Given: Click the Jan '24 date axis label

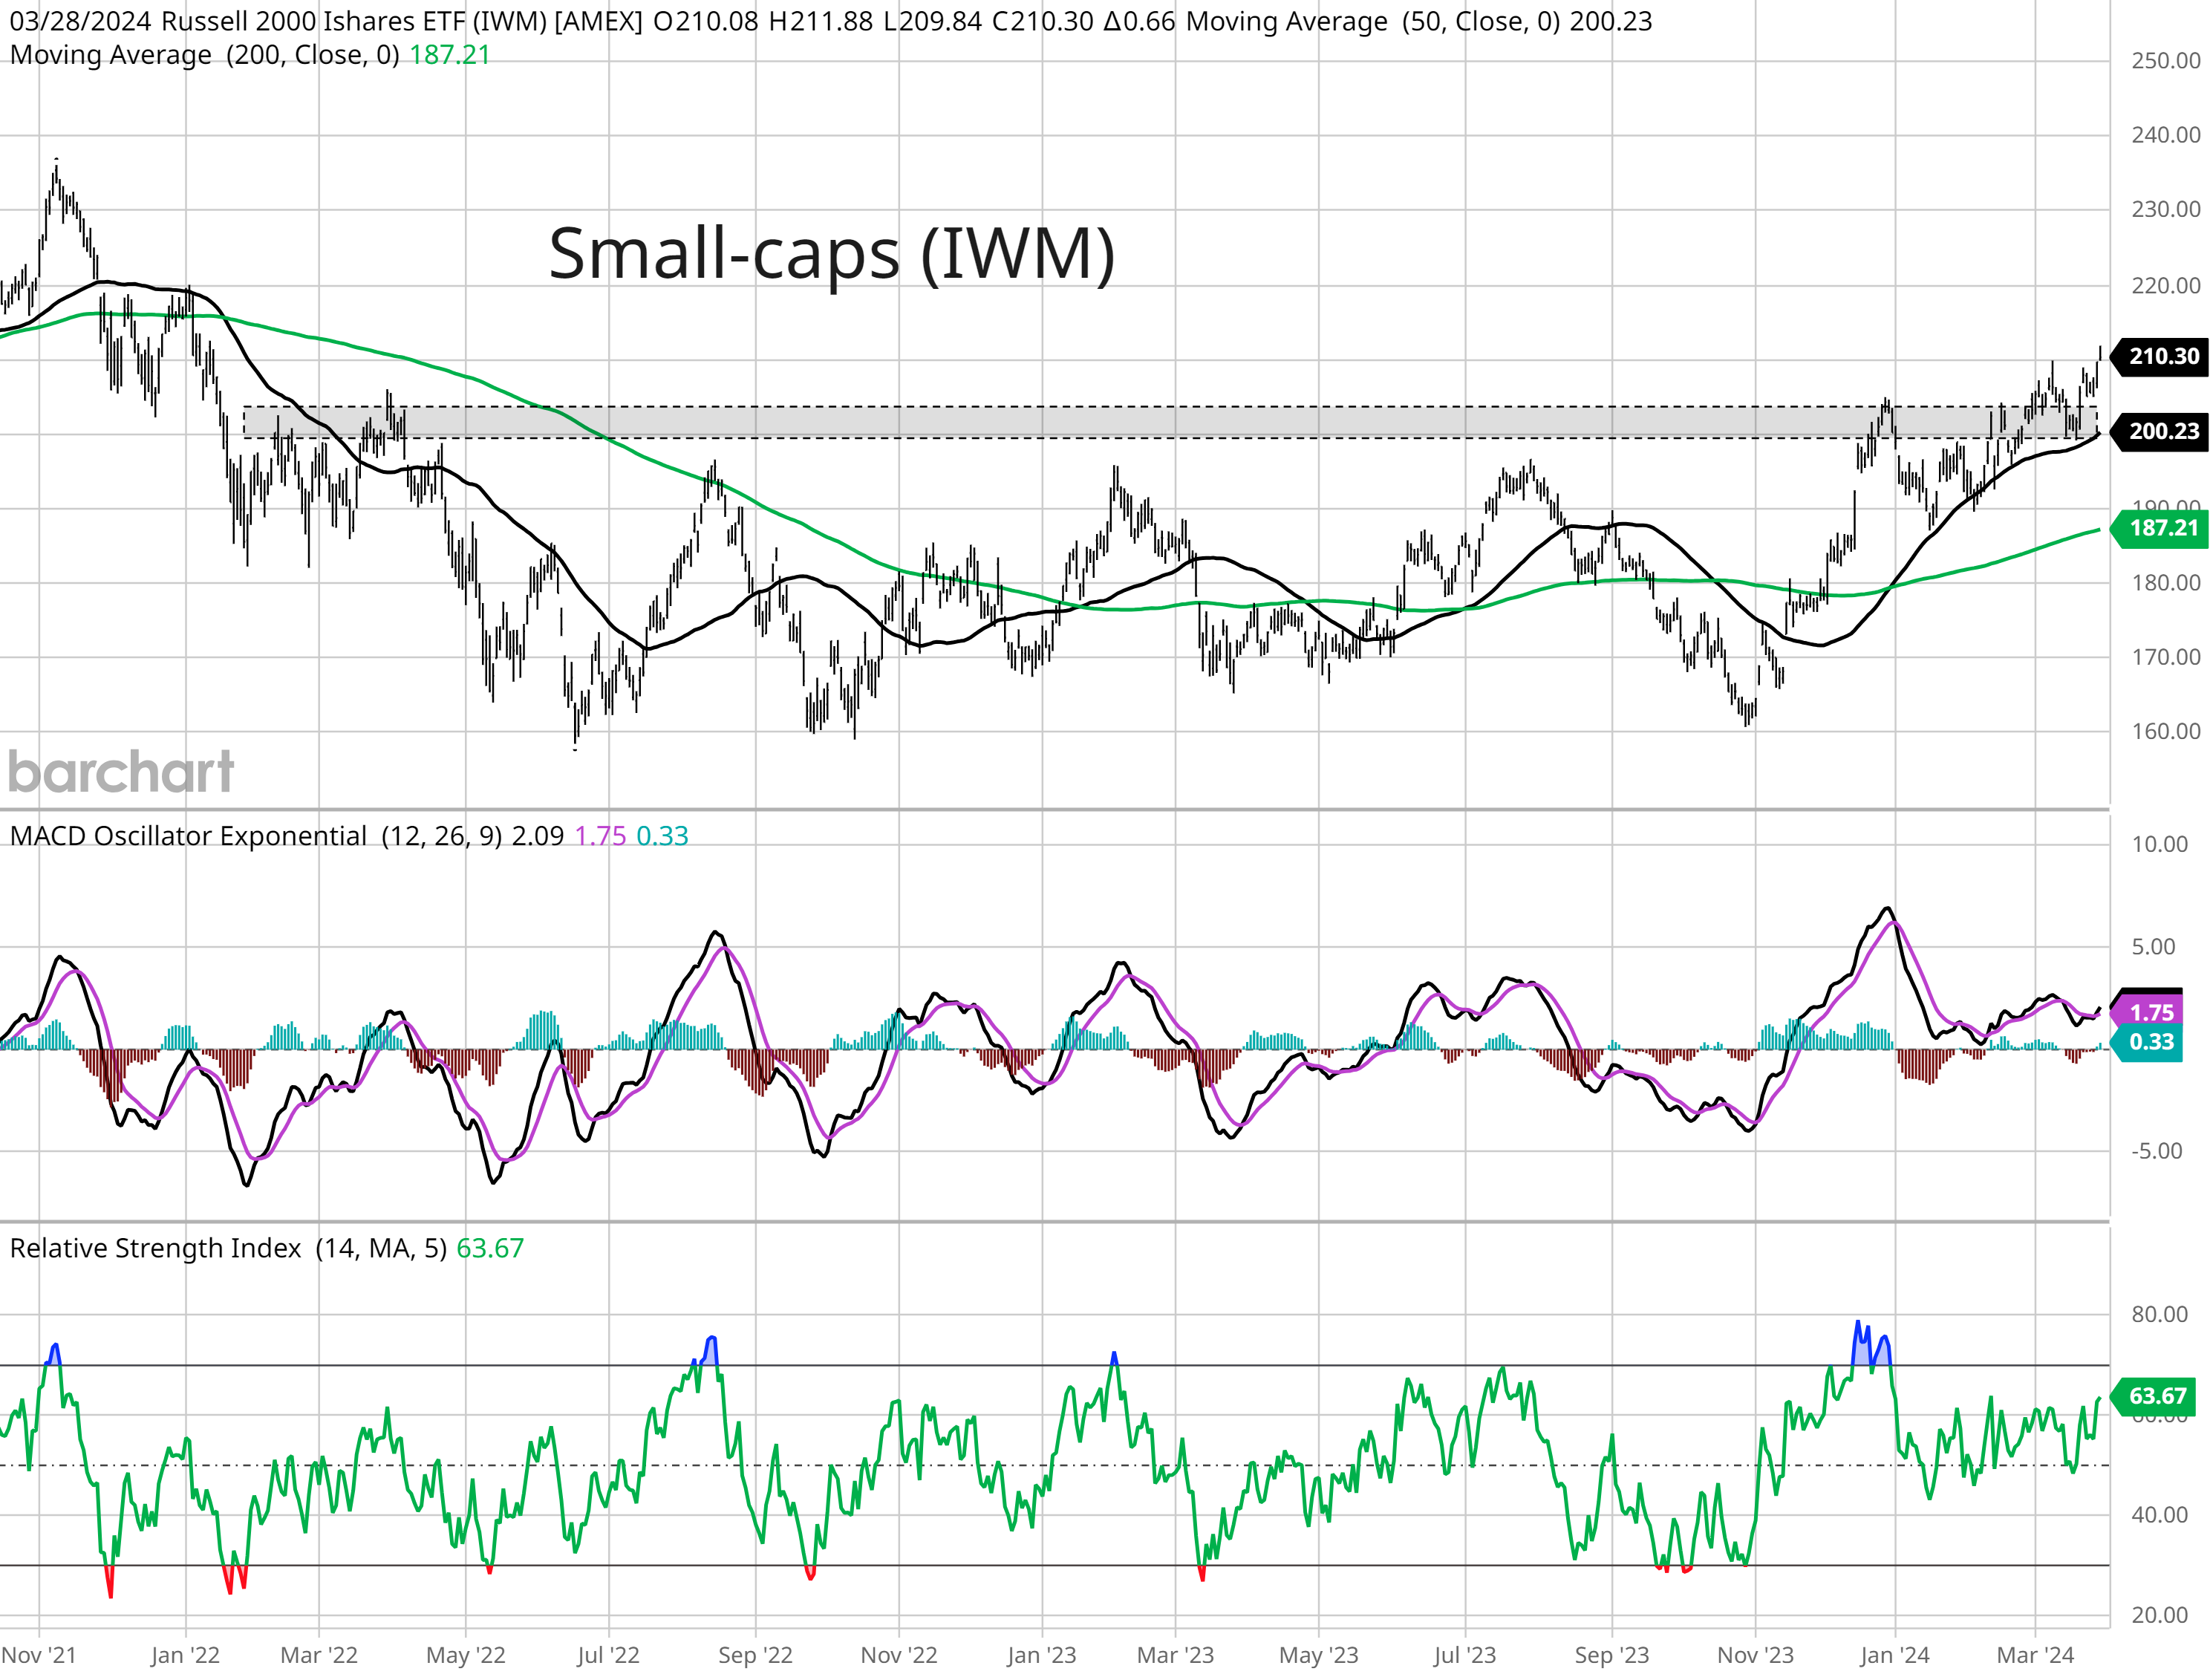Looking at the screenshot, I should pos(1895,1656).
